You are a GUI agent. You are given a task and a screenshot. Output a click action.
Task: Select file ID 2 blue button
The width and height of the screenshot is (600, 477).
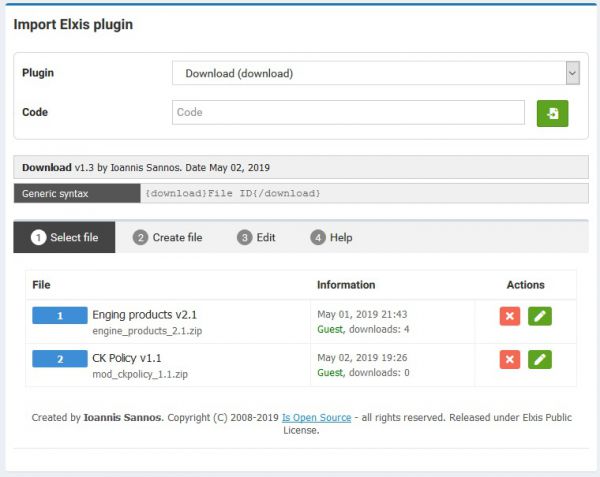point(60,359)
